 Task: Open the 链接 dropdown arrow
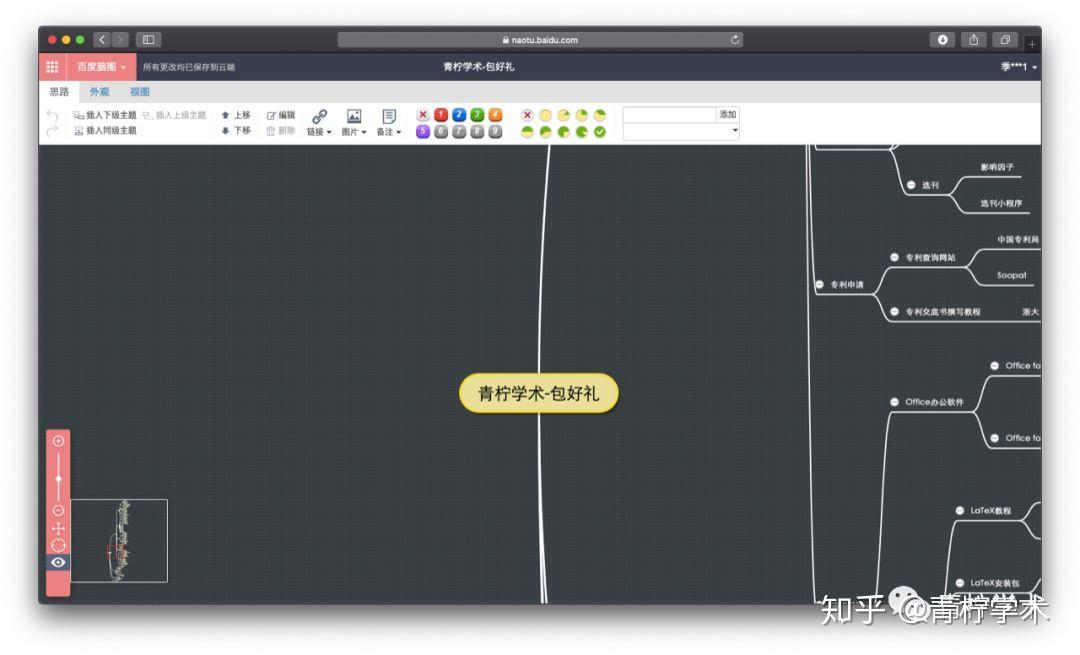pos(328,130)
